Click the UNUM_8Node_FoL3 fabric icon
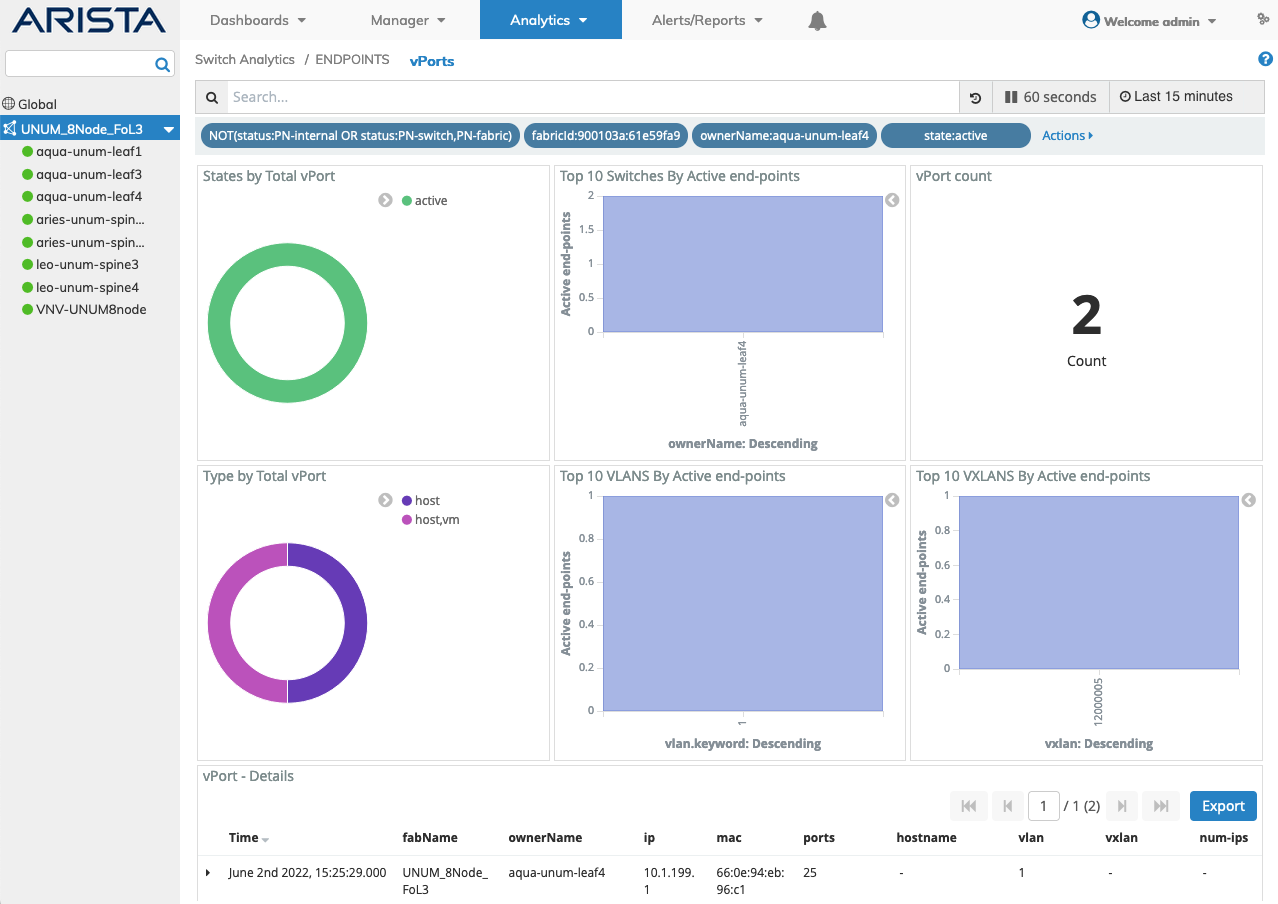The image size is (1278, 904). [10, 129]
